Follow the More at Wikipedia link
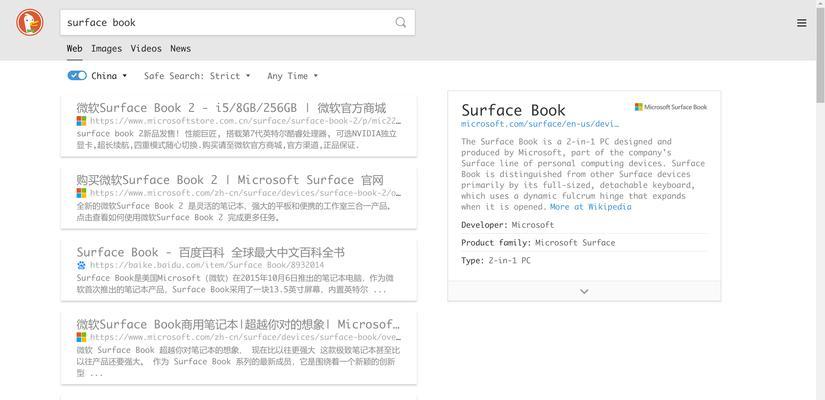Image resolution: width=825 pixels, height=400 pixels. (x=590, y=207)
